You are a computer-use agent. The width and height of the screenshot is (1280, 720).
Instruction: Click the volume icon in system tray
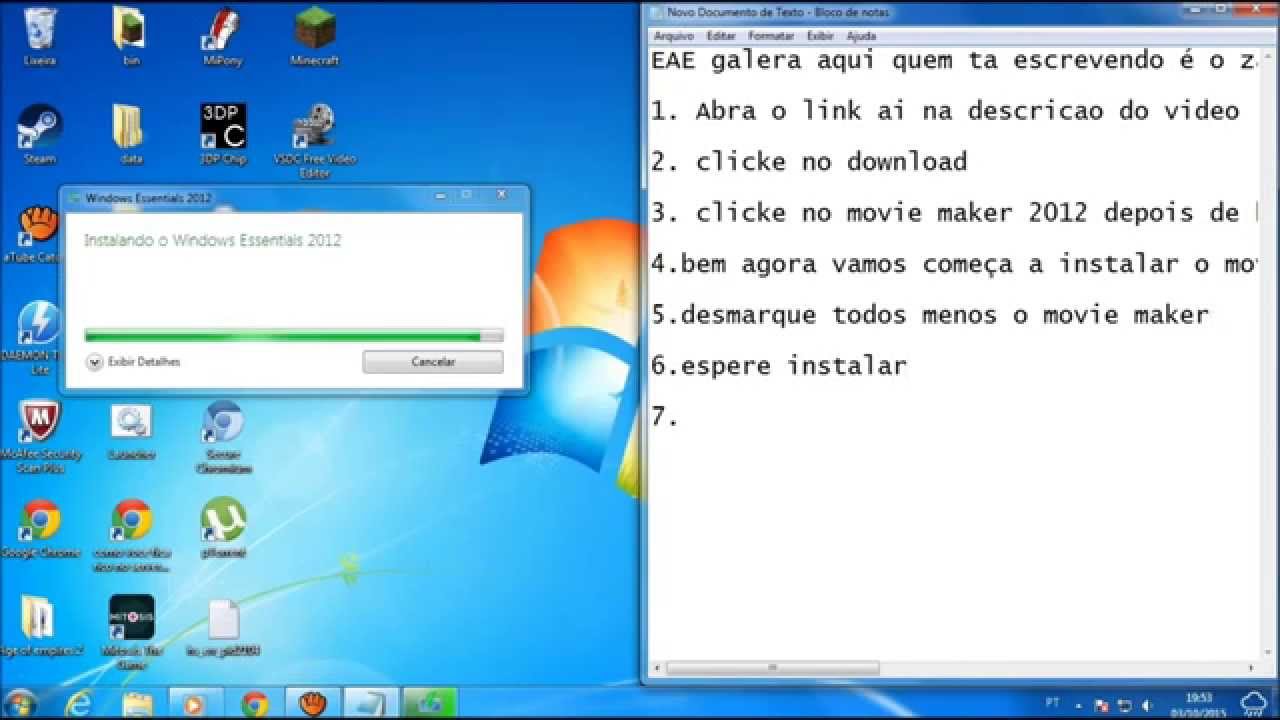pos(1147,704)
